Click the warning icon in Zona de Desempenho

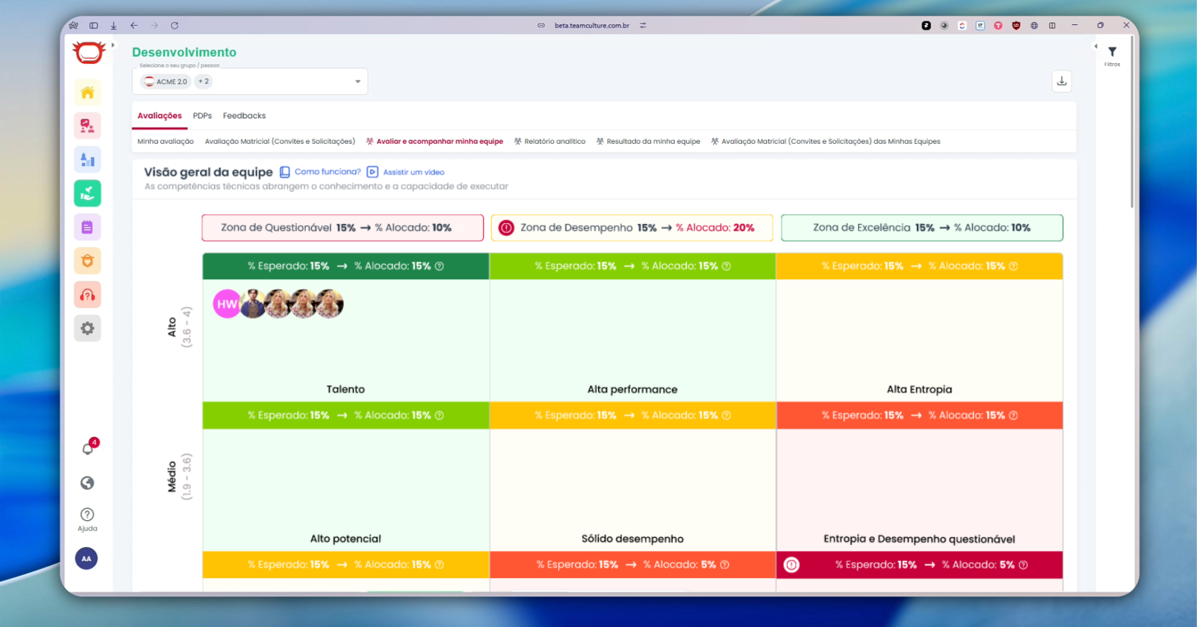coord(506,228)
